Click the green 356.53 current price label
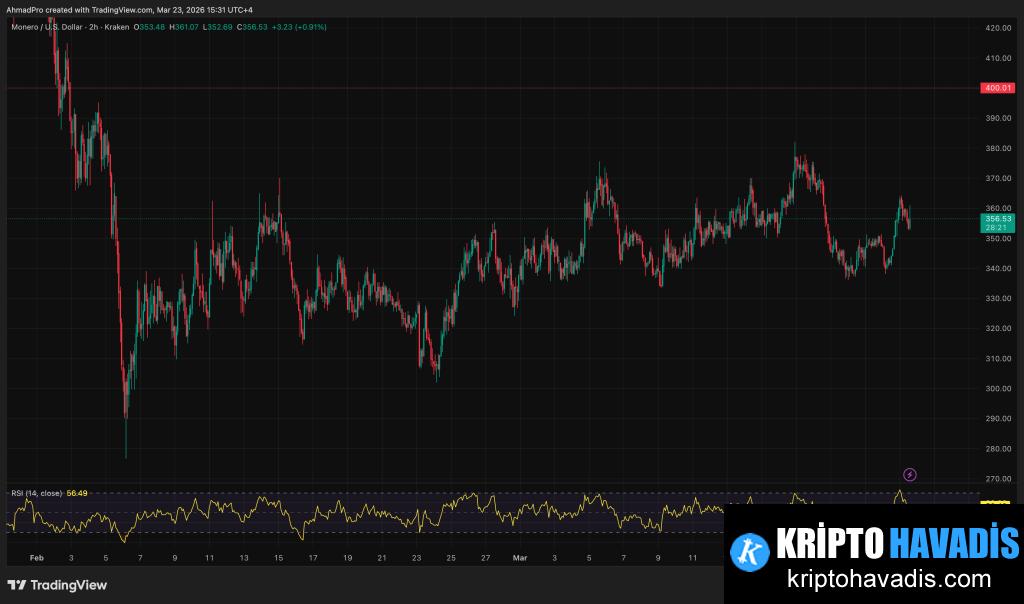The image size is (1024, 604). tap(998, 218)
